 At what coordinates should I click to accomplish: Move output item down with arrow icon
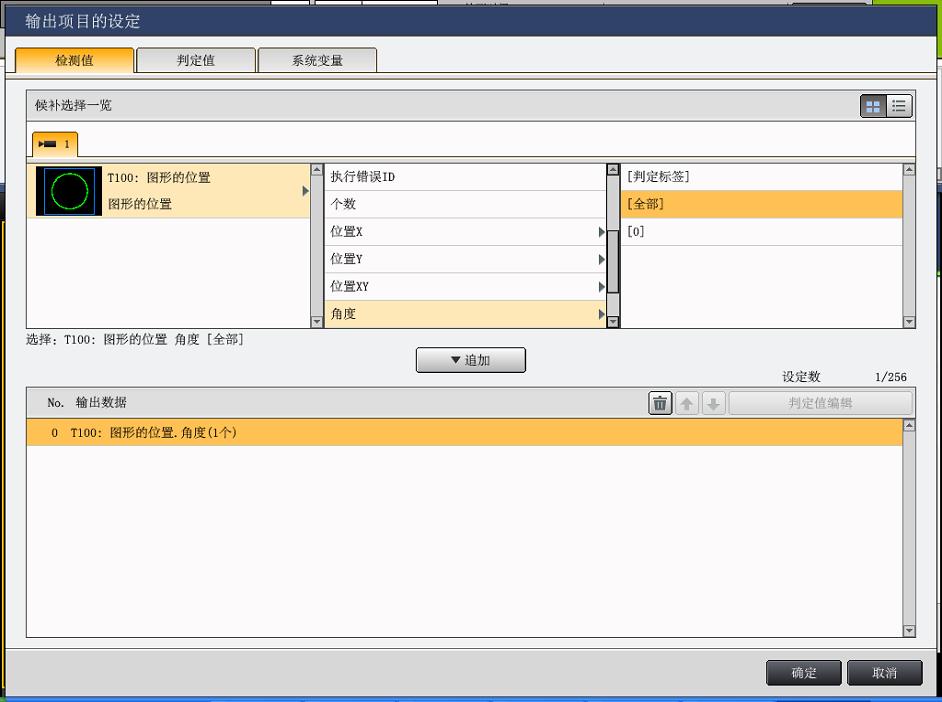tap(713, 403)
